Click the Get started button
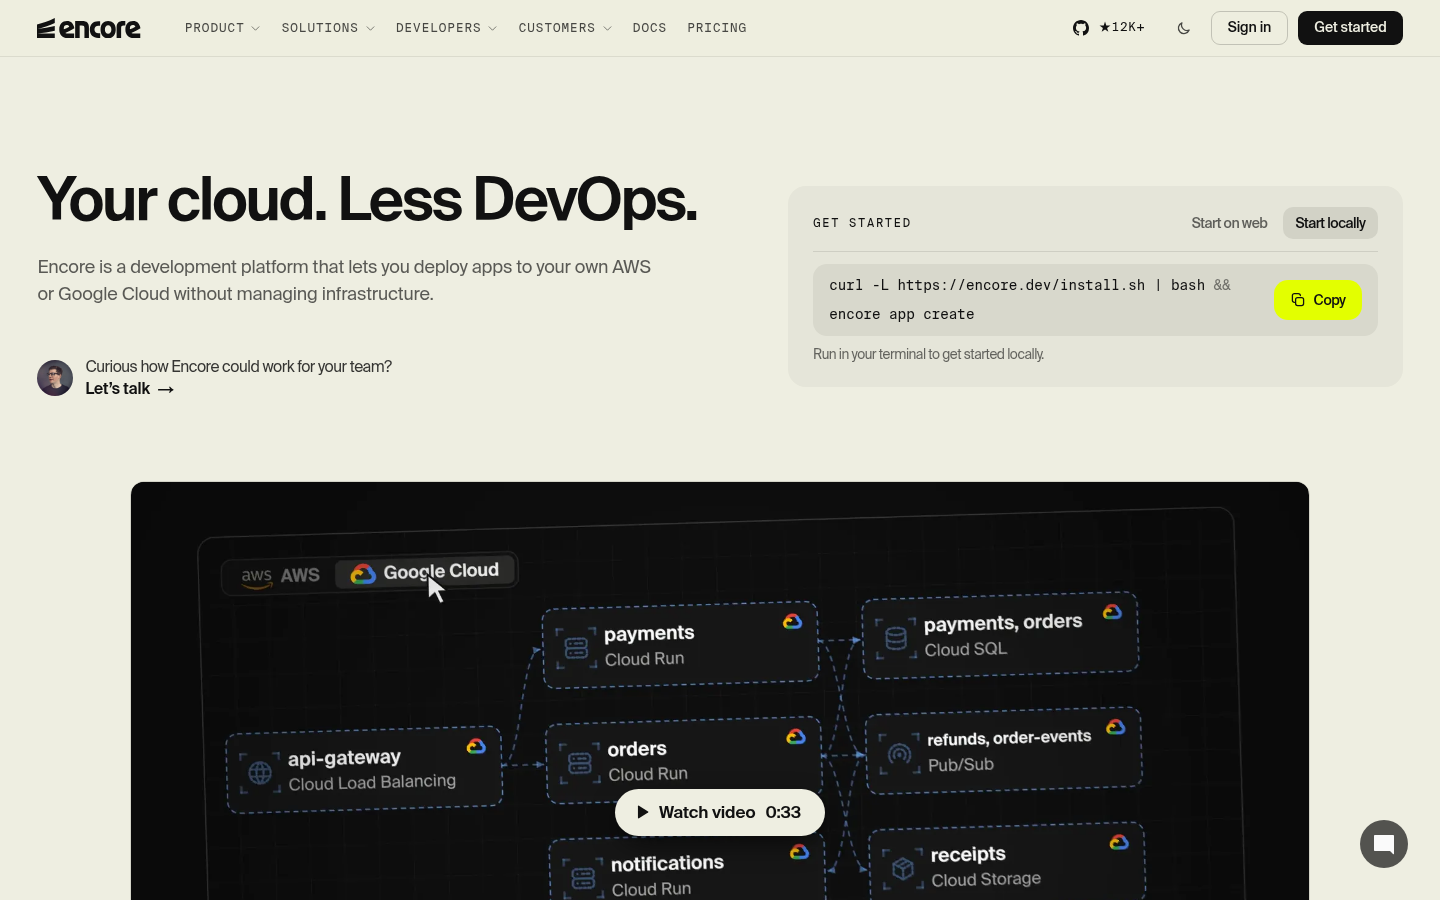Viewport: 1440px width, 900px height. pyautogui.click(x=1350, y=28)
